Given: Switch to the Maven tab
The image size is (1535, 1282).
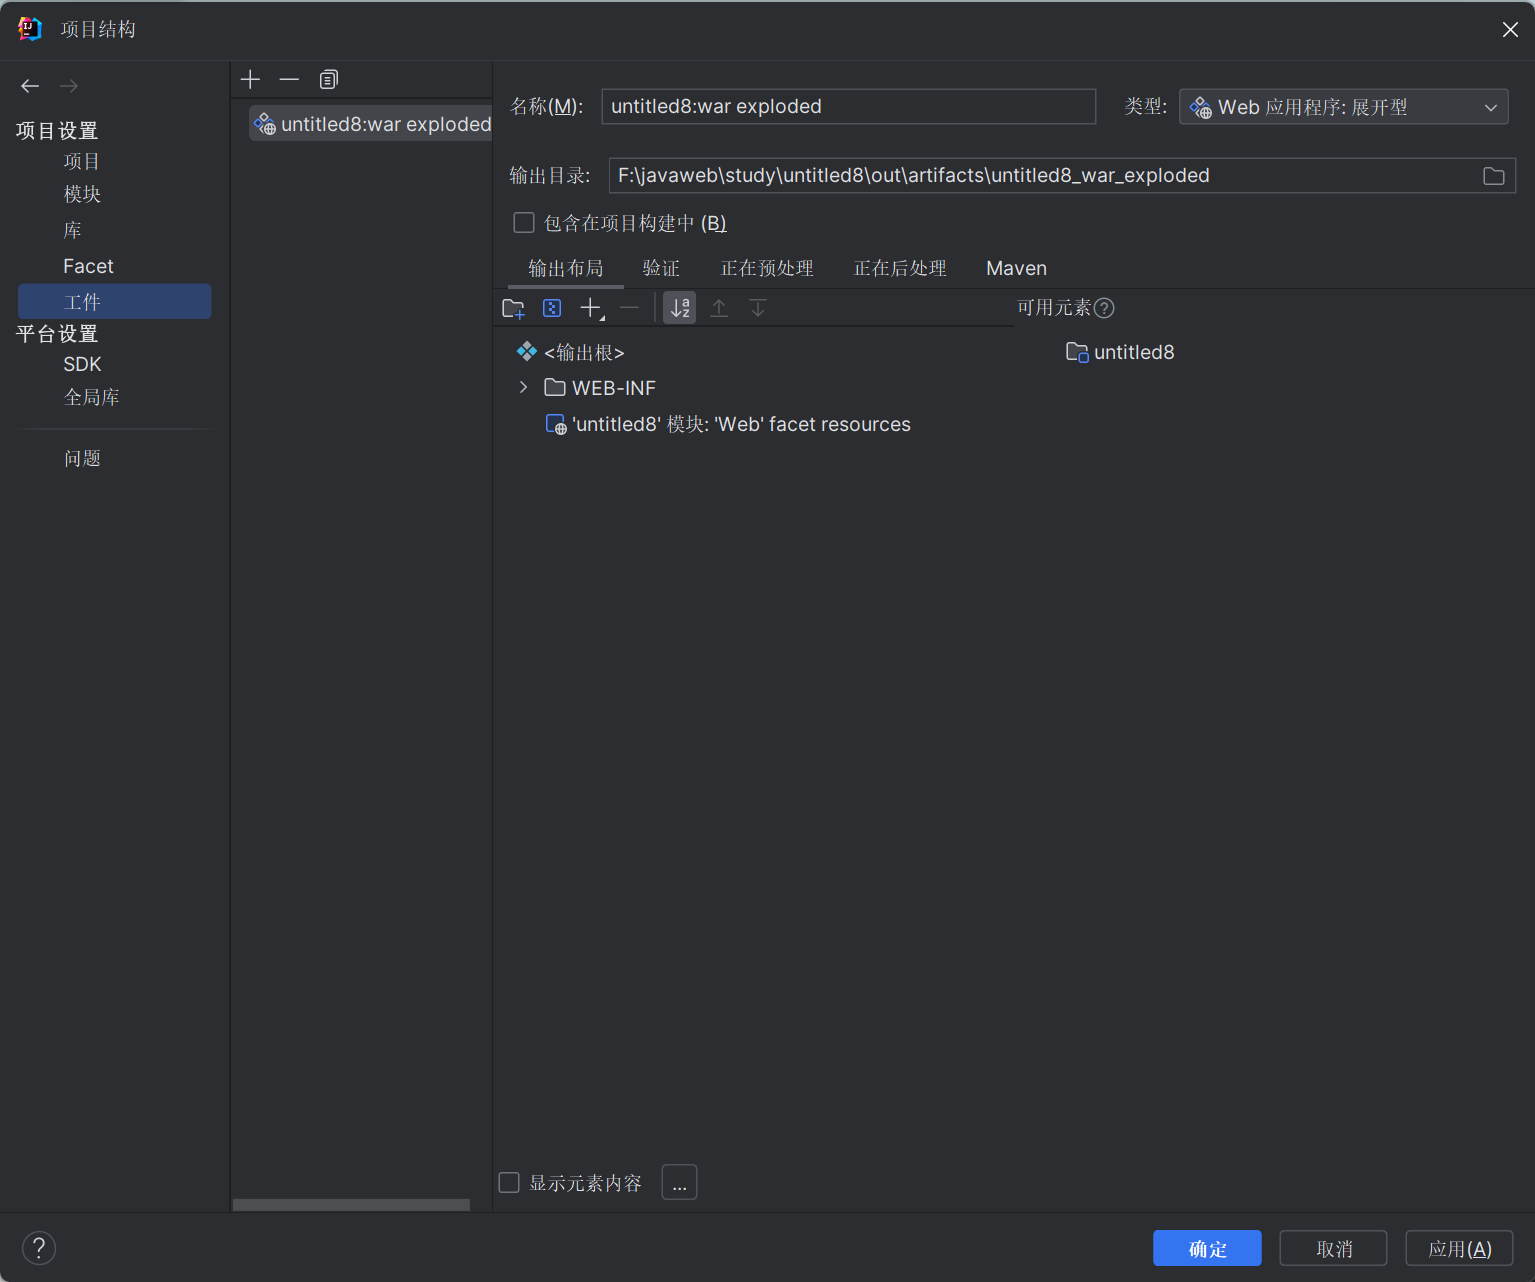Looking at the screenshot, I should coord(1016,268).
